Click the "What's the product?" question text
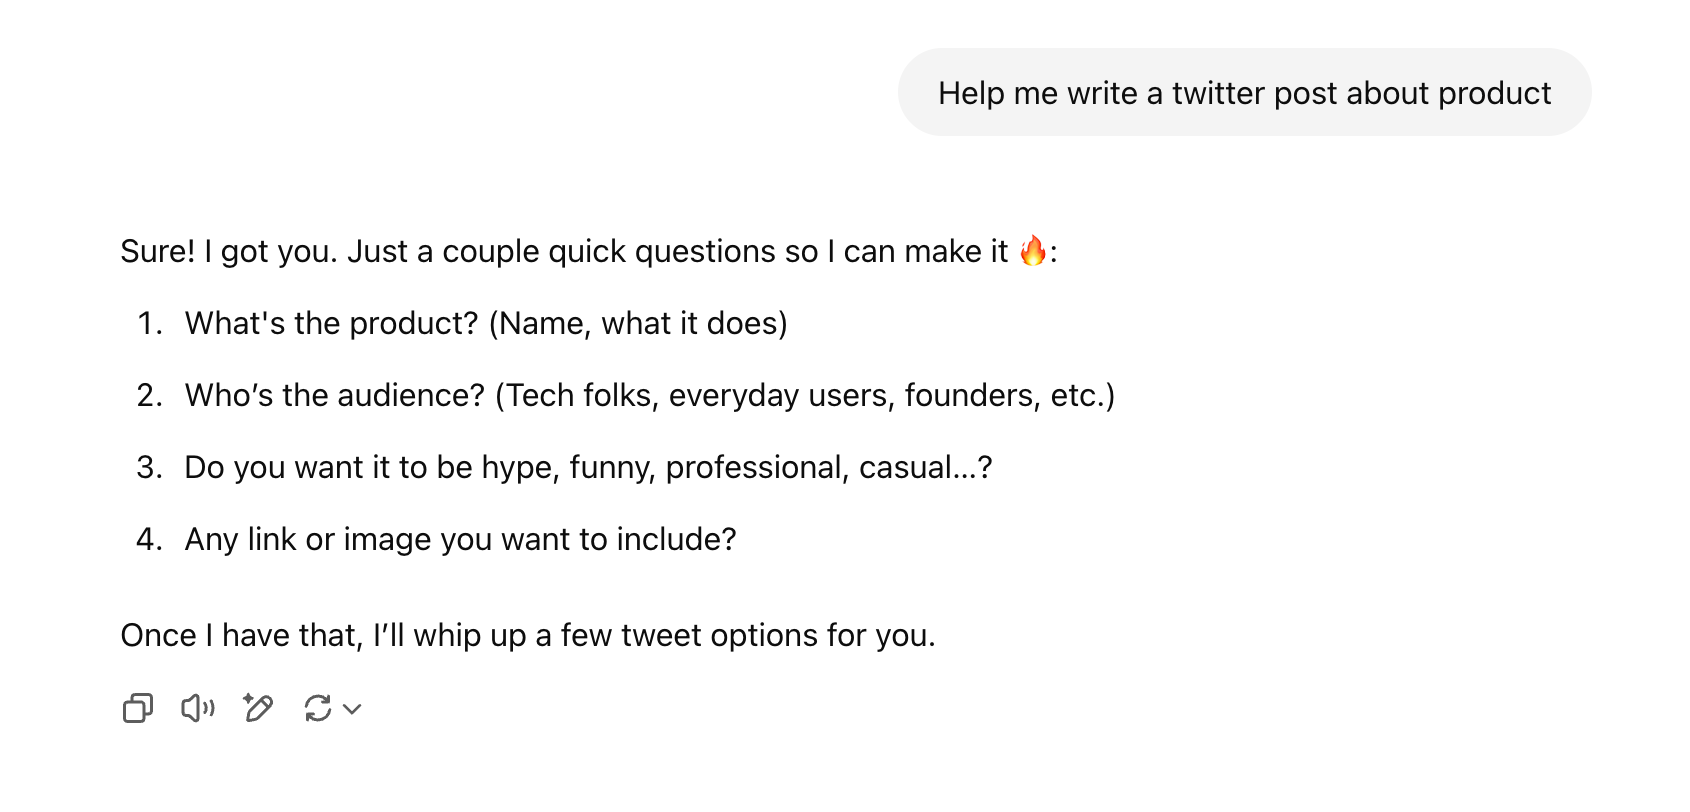Viewport: 1690px width, 812px height. point(332,323)
